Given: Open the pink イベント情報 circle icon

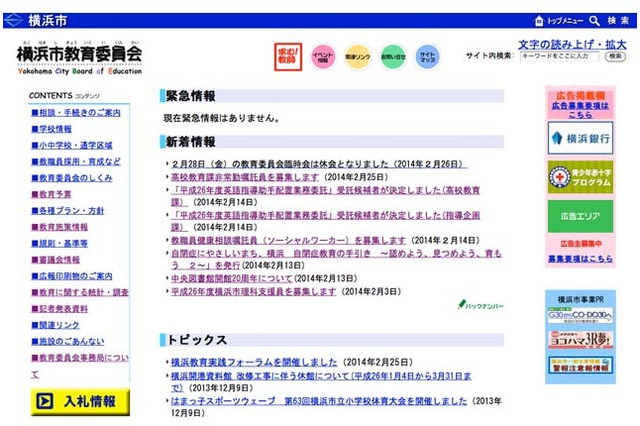Looking at the screenshot, I should (323, 57).
